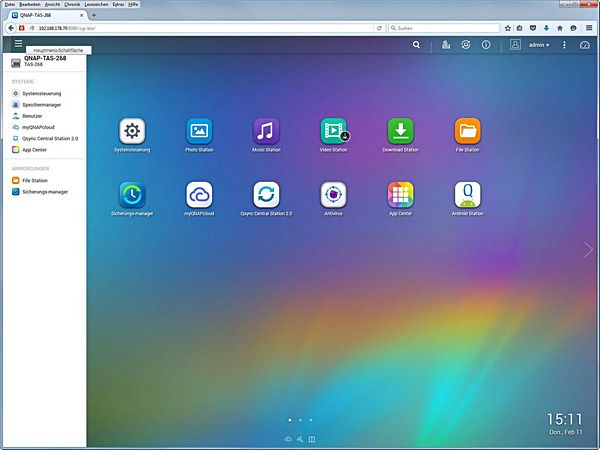Viewport: 600px width, 450px height.
Task: Open Systemsteuerung in the sidebar menu
Action: (x=44, y=93)
